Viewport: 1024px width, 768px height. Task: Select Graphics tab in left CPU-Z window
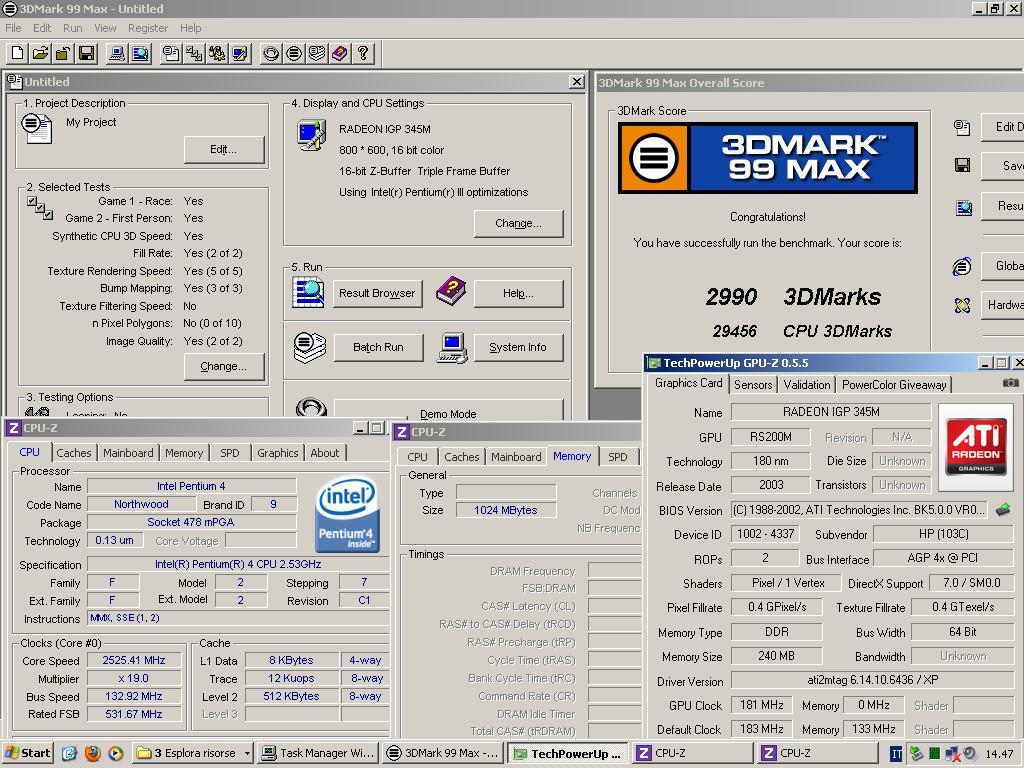click(278, 453)
